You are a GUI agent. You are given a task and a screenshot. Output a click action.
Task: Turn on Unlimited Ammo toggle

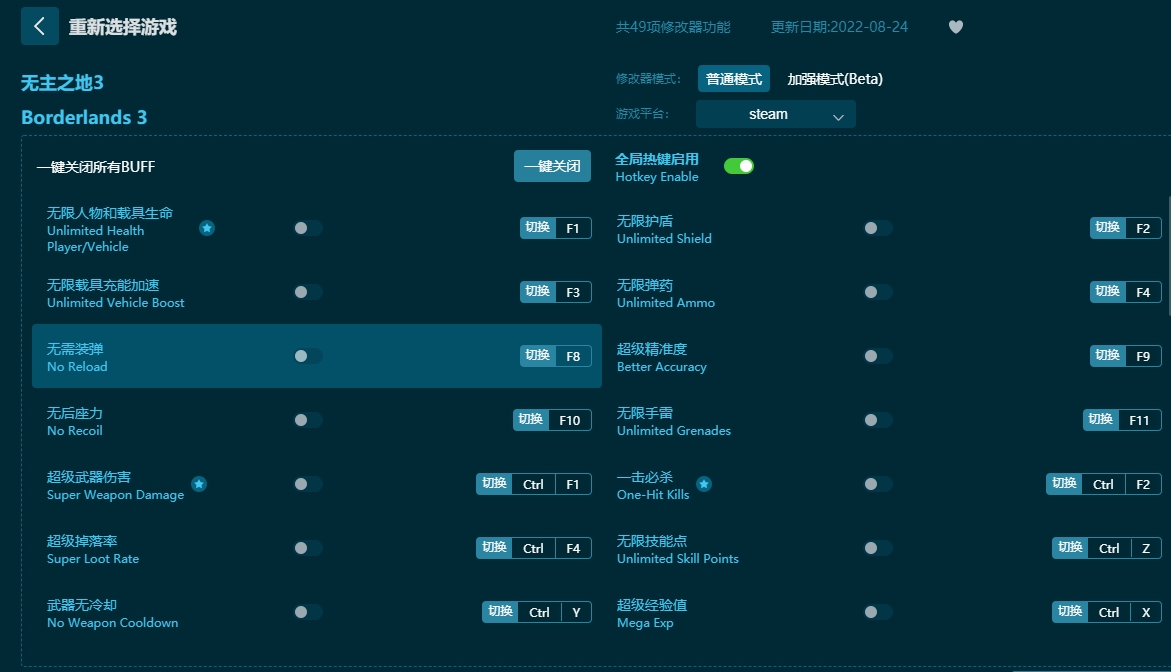point(878,292)
